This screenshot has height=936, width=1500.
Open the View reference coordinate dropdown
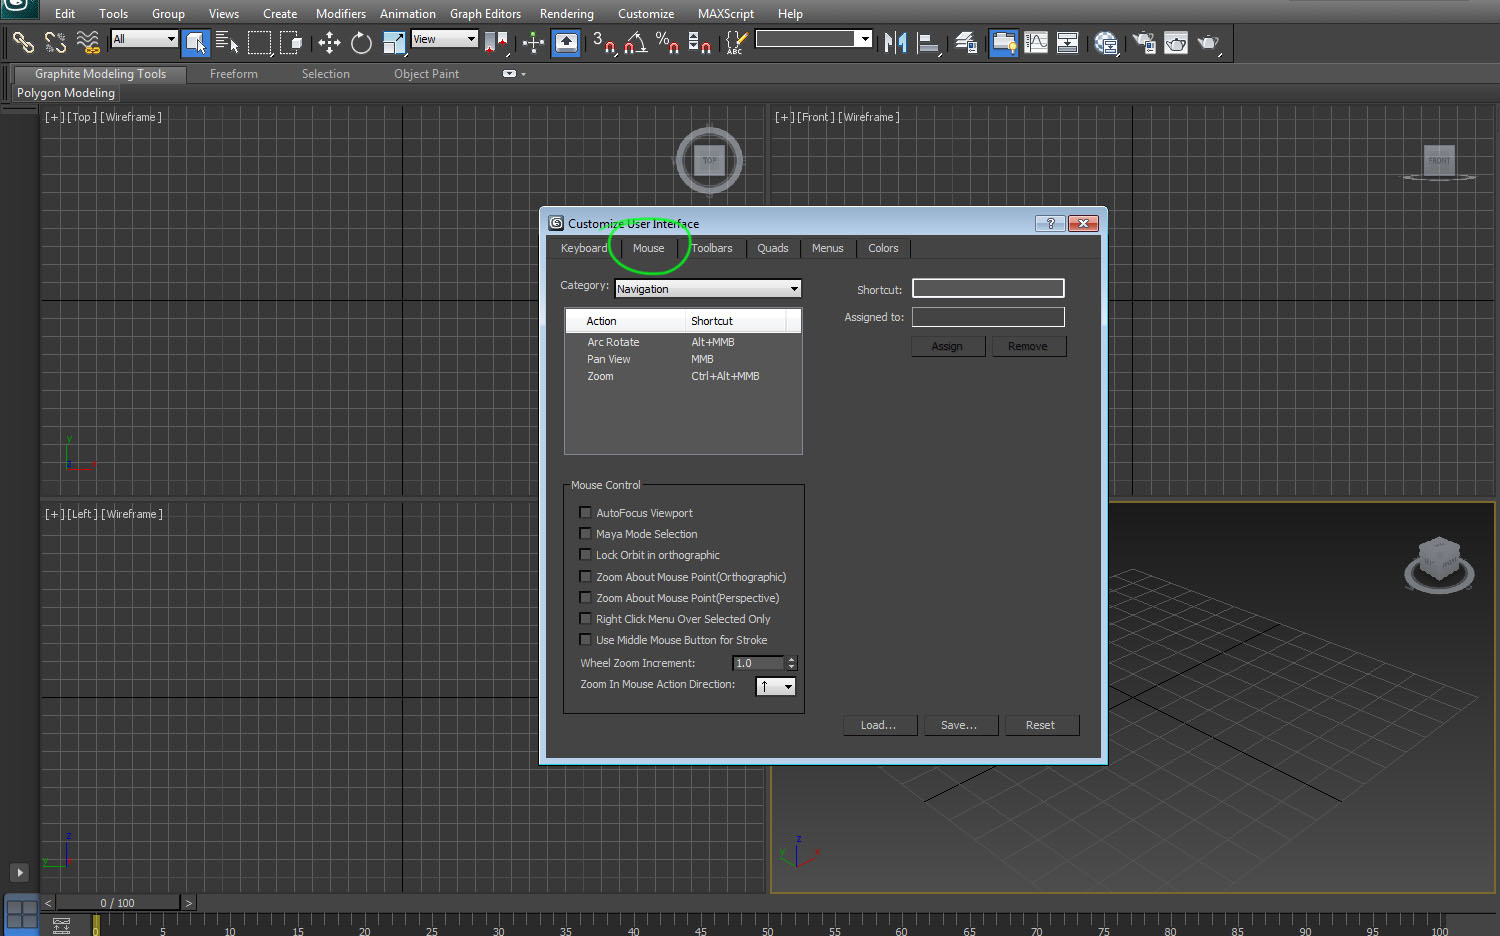click(x=445, y=39)
